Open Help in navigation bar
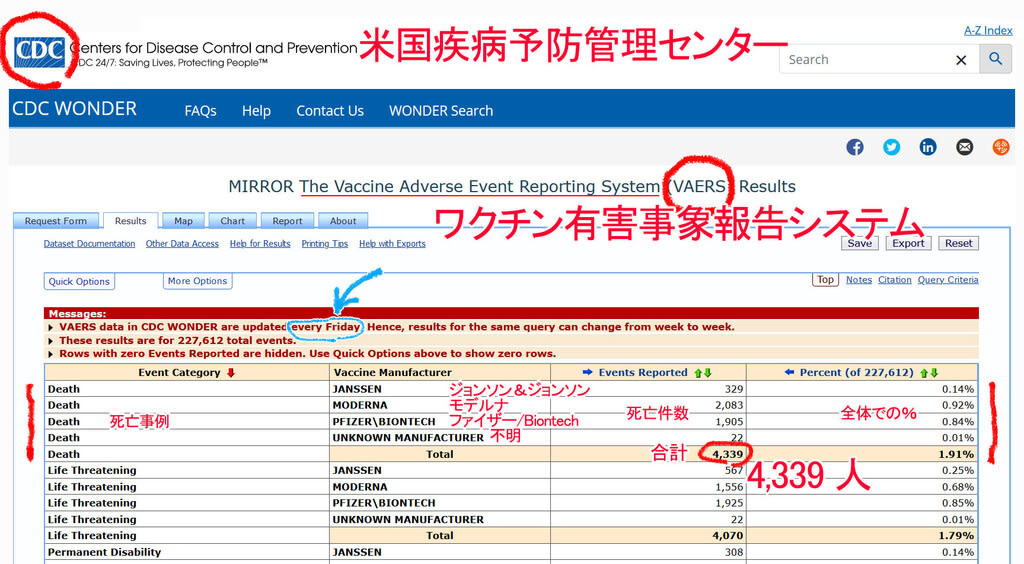The width and height of the screenshot is (1024, 564). (x=256, y=111)
